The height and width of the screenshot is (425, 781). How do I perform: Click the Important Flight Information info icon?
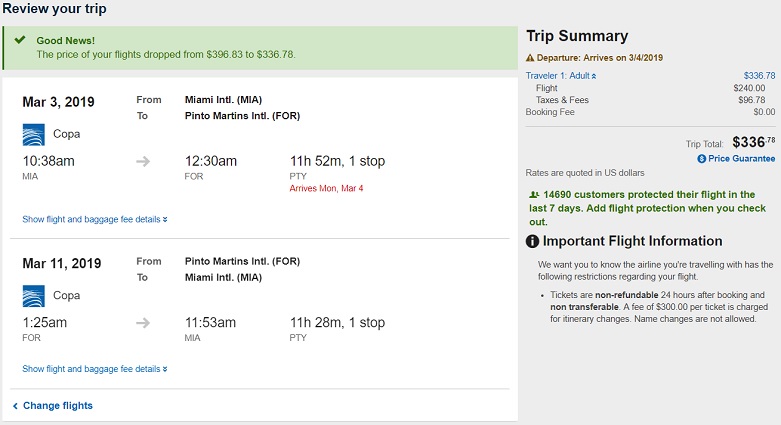[533, 242]
